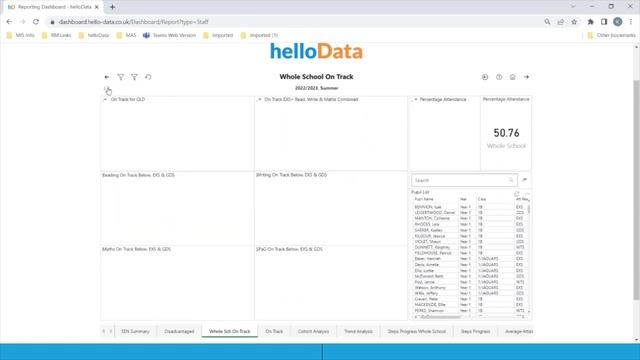Open the Steps Progress tab
The height and width of the screenshot is (360, 640).
[476, 331]
